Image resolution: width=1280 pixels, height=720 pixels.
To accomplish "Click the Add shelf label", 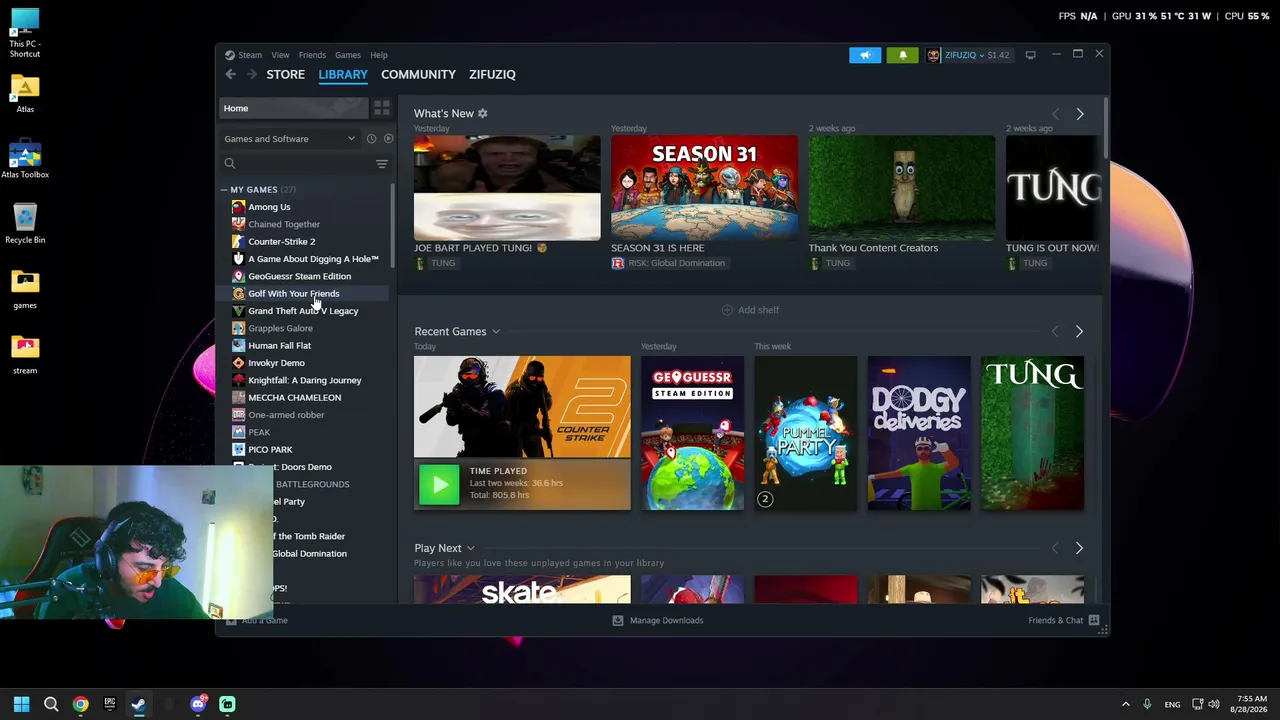I will pos(758,310).
